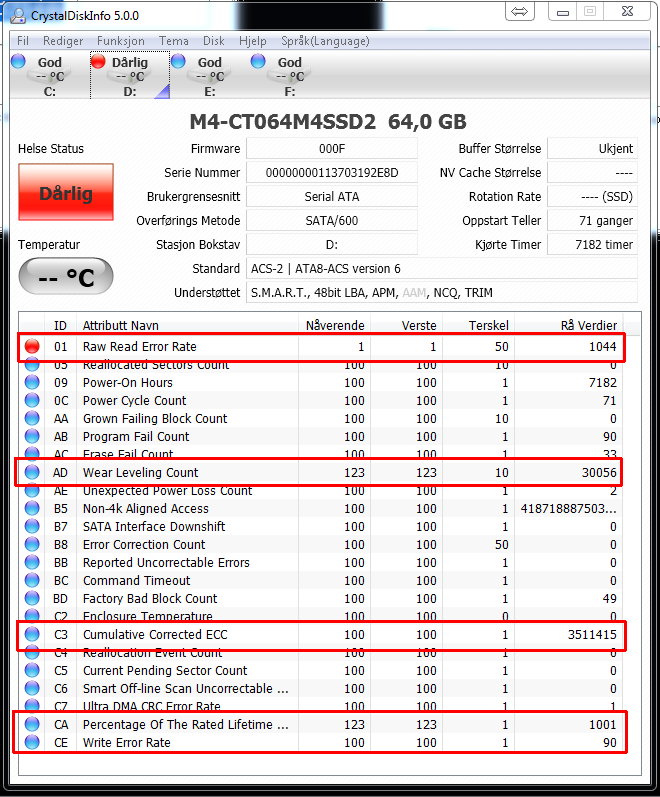Click the raw value 418718887503...

click(x=568, y=508)
